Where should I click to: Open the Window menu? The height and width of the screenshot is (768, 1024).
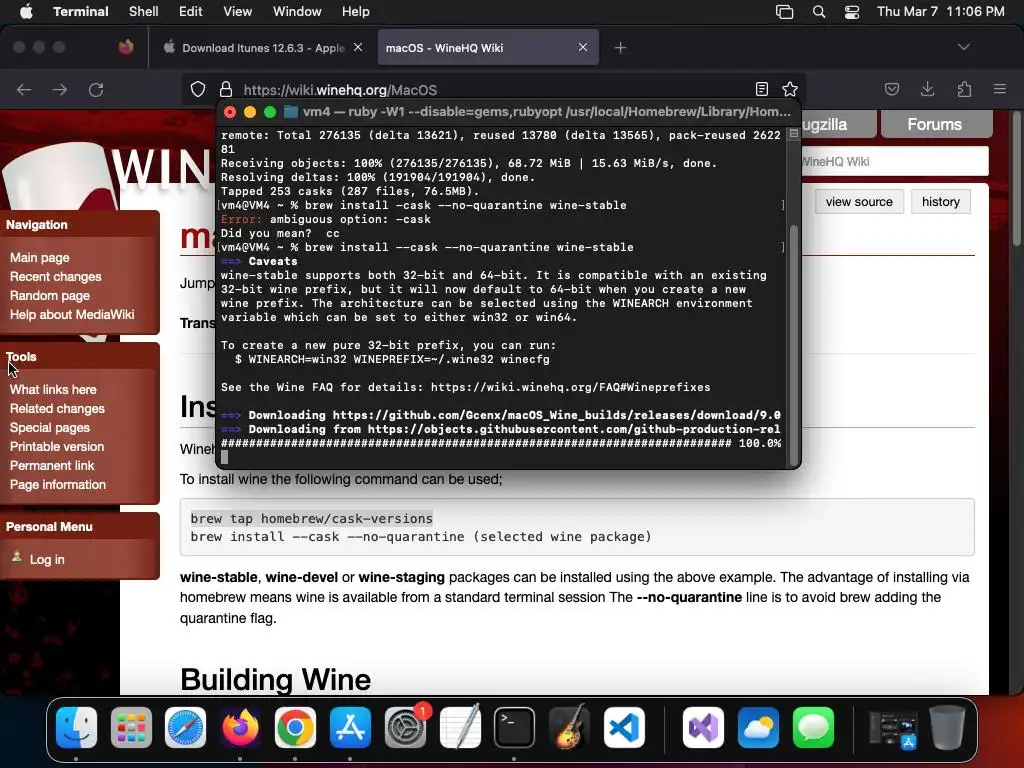tap(296, 12)
